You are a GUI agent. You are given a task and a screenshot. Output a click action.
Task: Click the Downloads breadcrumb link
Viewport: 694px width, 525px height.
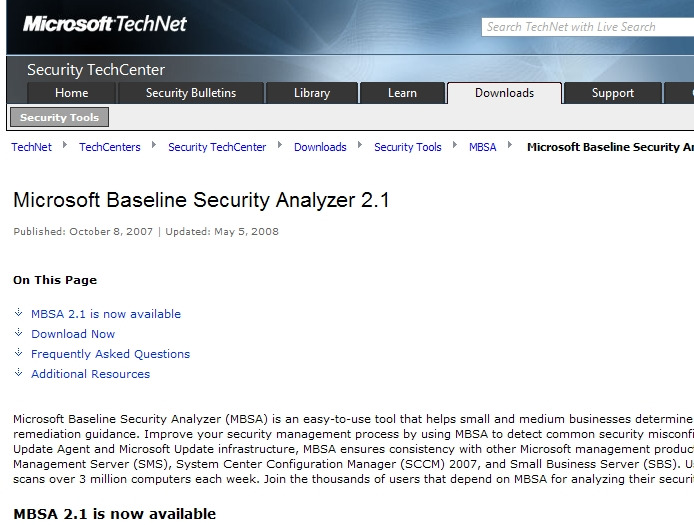click(320, 147)
